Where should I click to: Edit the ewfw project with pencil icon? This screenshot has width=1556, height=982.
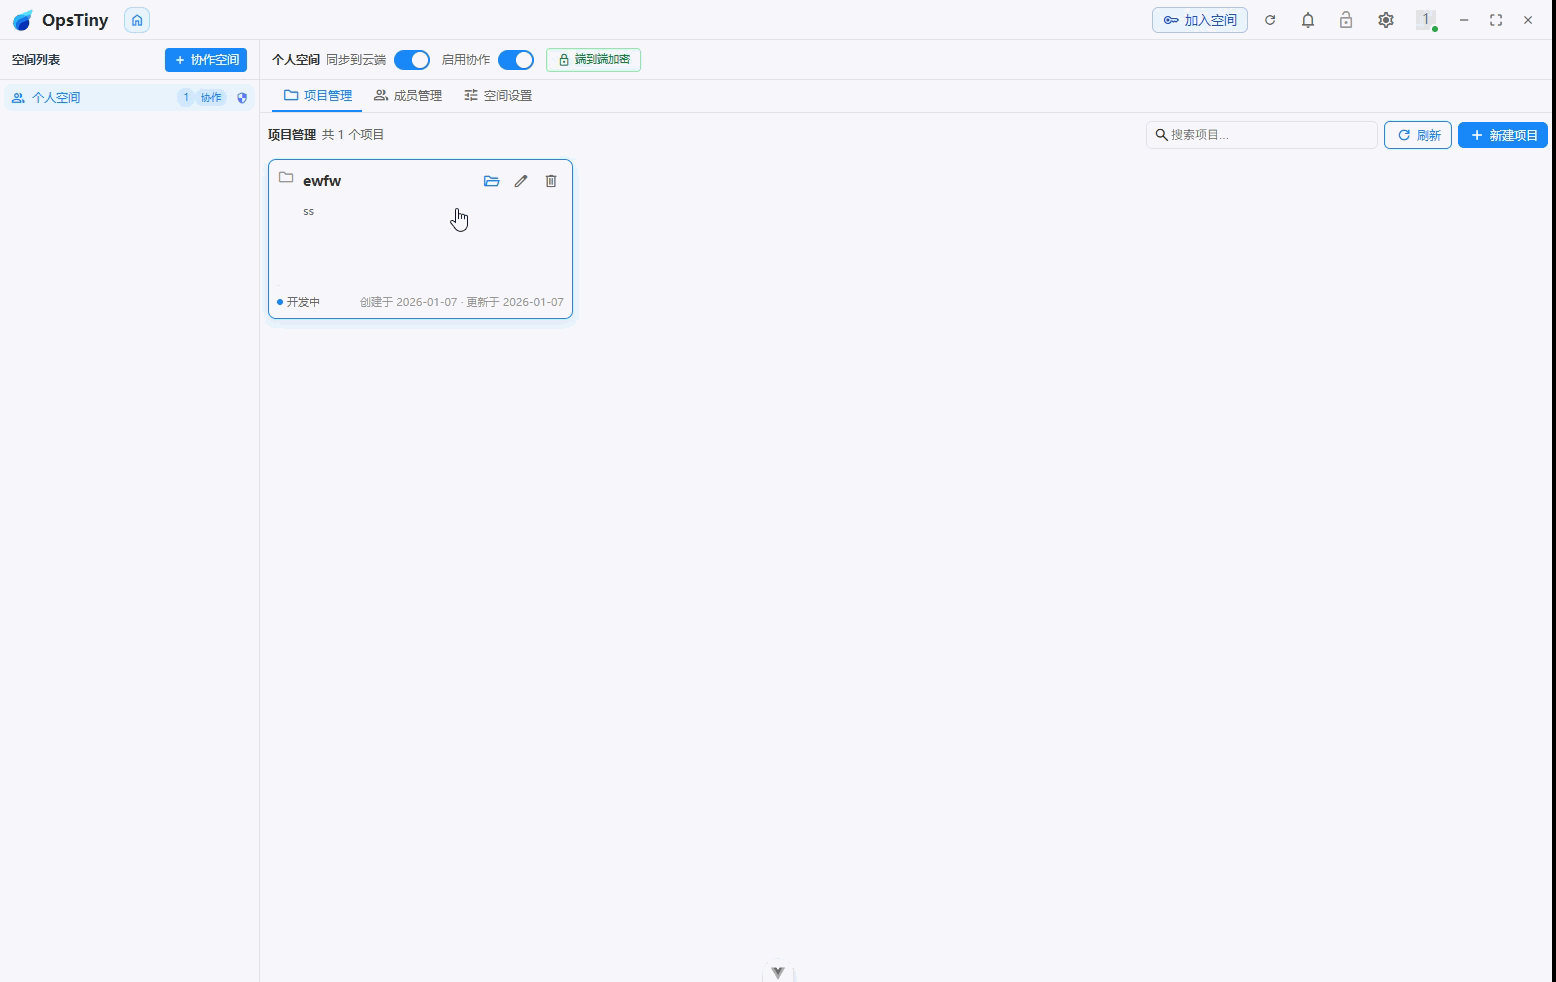(x=521, y=181)
